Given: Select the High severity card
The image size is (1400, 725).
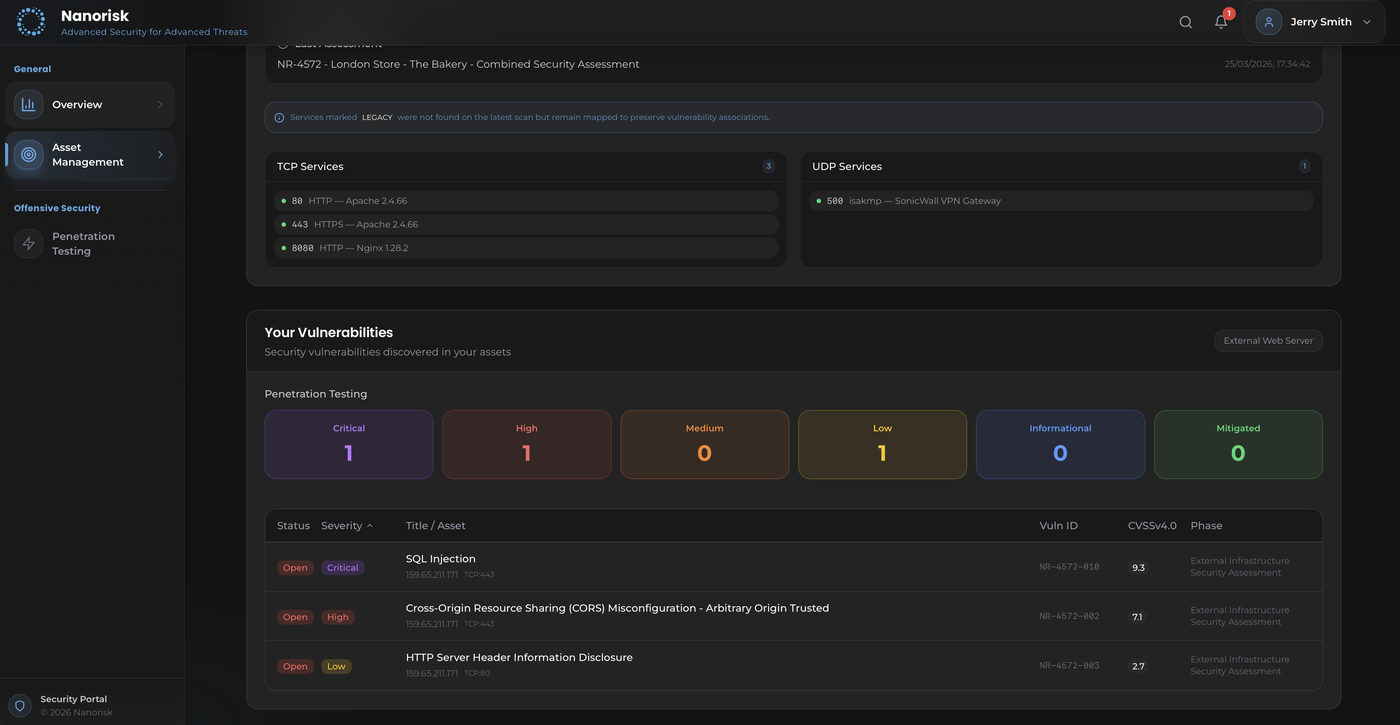Looking at the screenshot, I should pos(526,444).
